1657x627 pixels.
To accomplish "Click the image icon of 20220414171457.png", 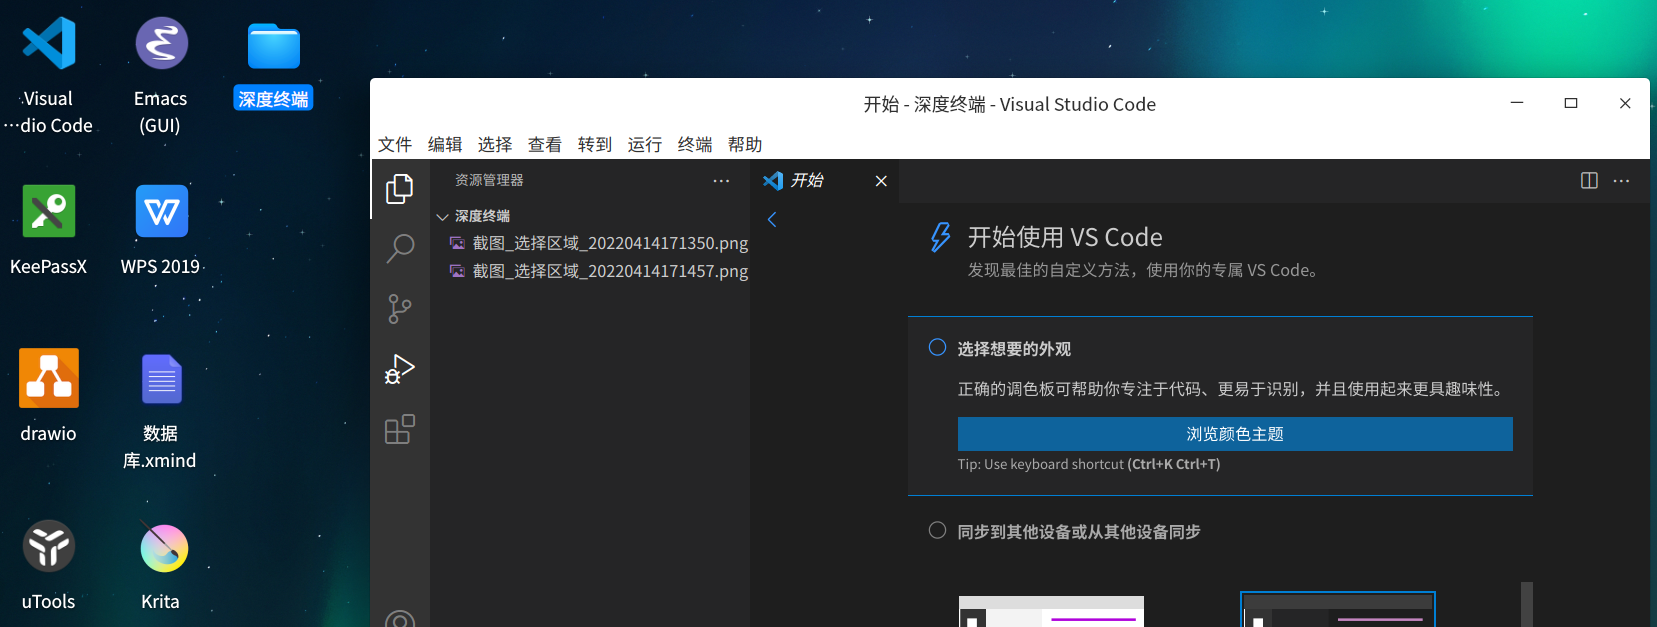I will pos(457,271).
